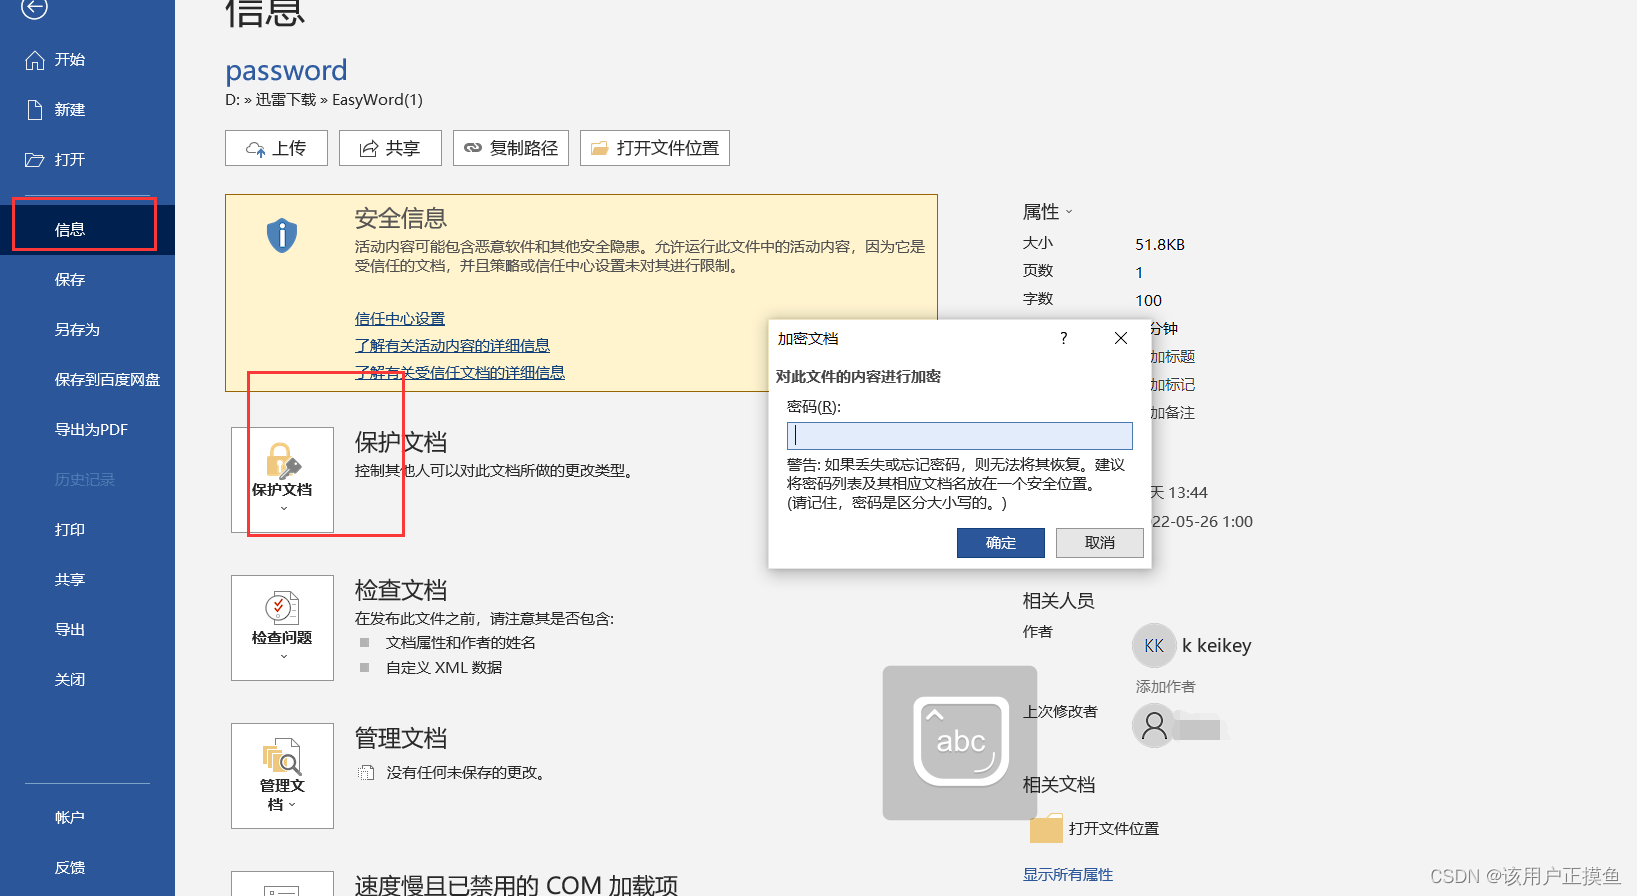The height and width of the screenshot is (896, 1637).
Task: Click the 文档属性和作者的姓名 item
Action: (461, 643)
